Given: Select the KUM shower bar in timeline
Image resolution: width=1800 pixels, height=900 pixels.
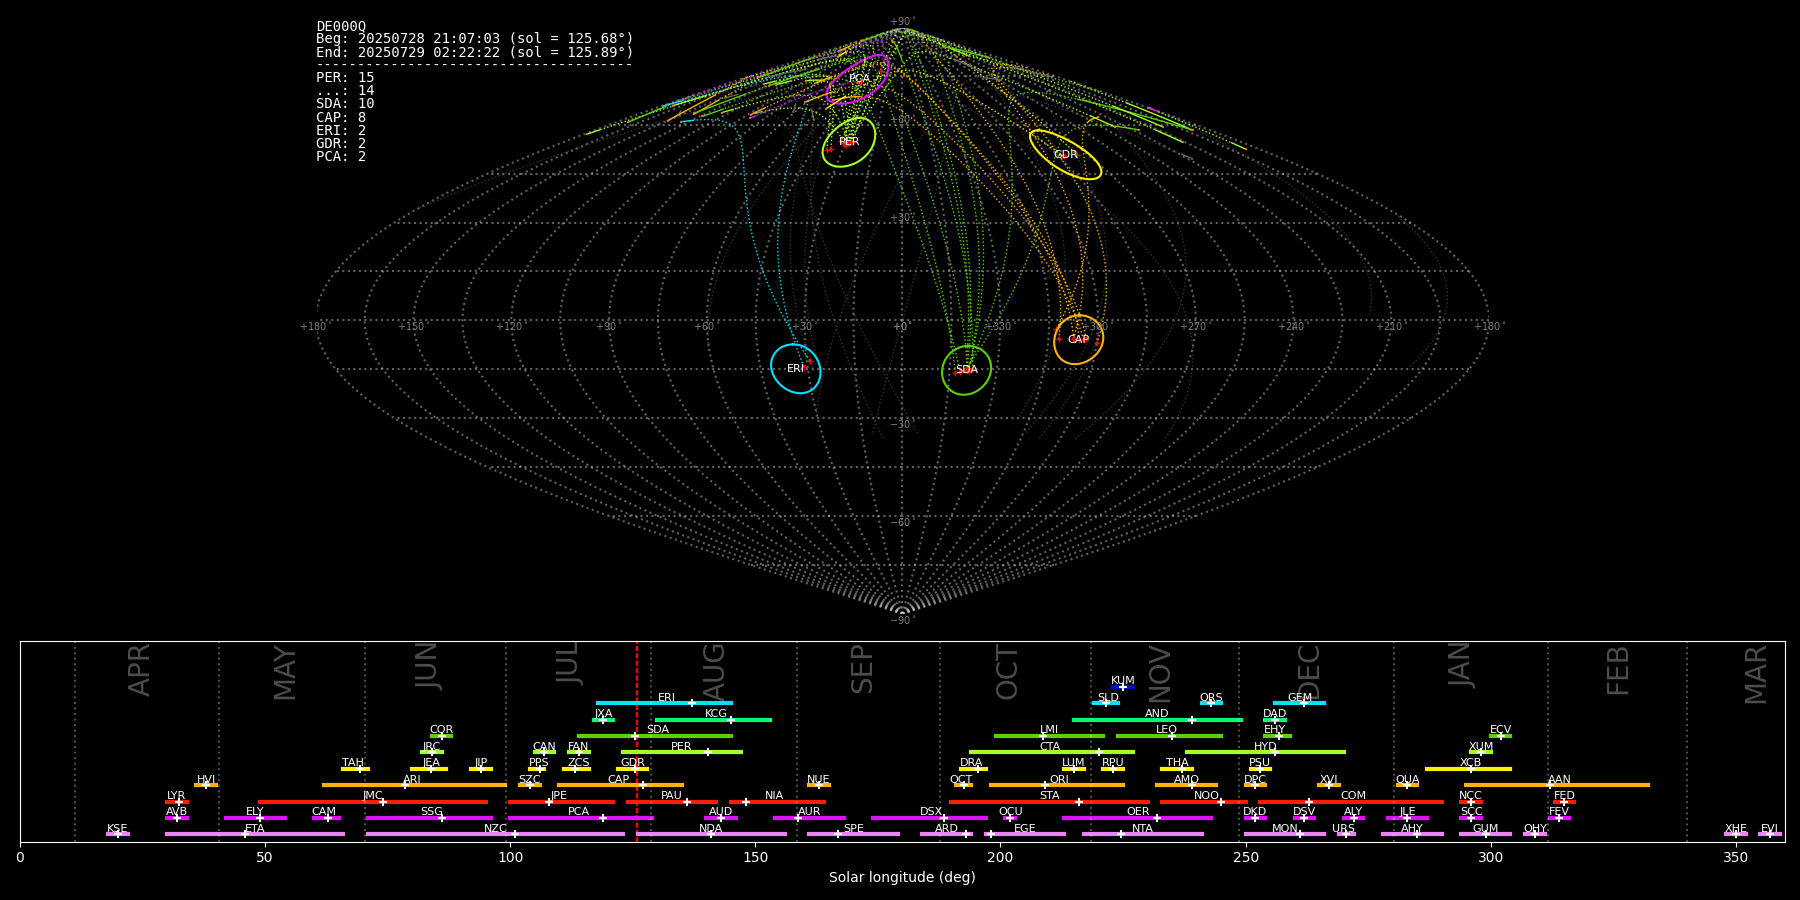Looking at the screenshot, I should (1123, 687).
